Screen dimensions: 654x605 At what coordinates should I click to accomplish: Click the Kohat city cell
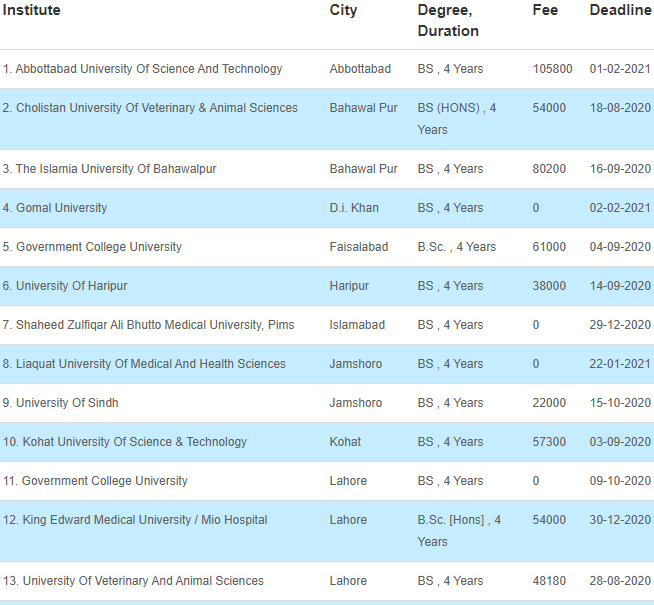point(345,442)
